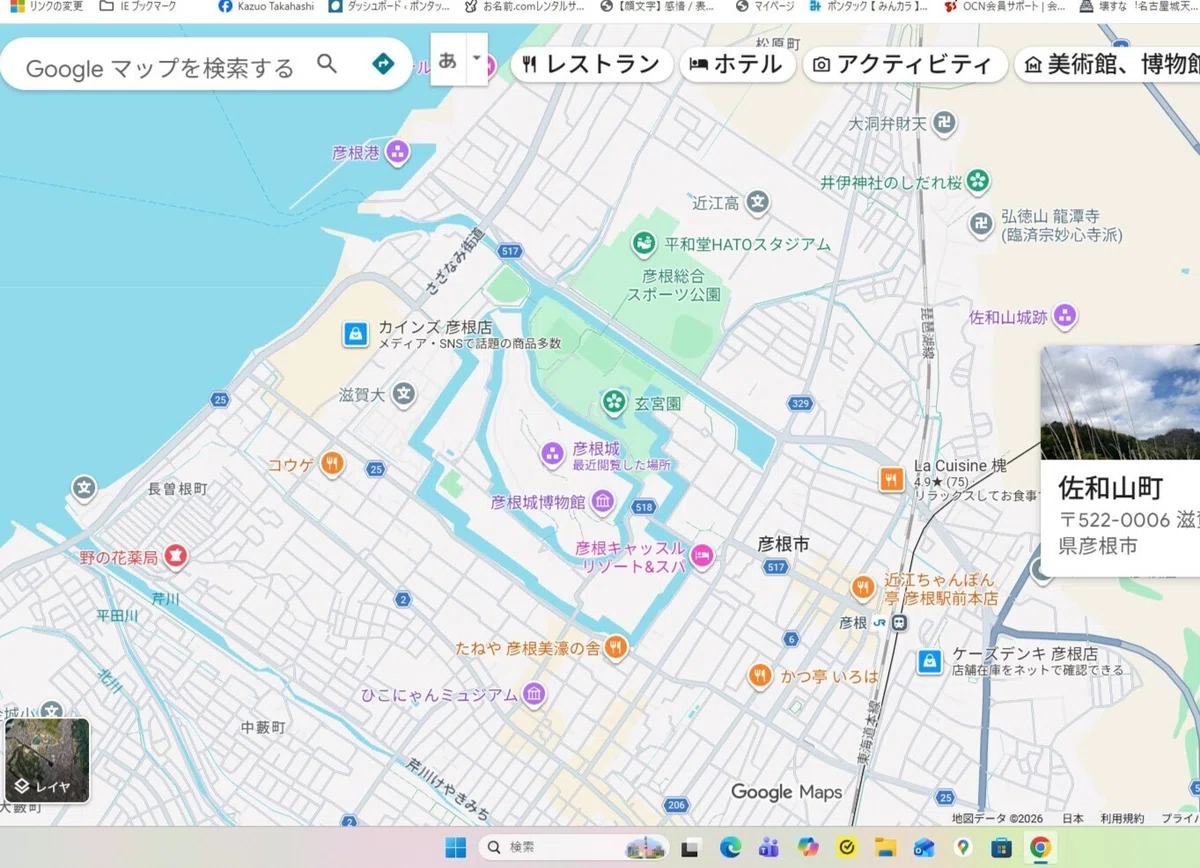This screenshot has height=868, width=1200.
Task: Open Microsoft Edge from the taskbar
Action: (731, 847)
